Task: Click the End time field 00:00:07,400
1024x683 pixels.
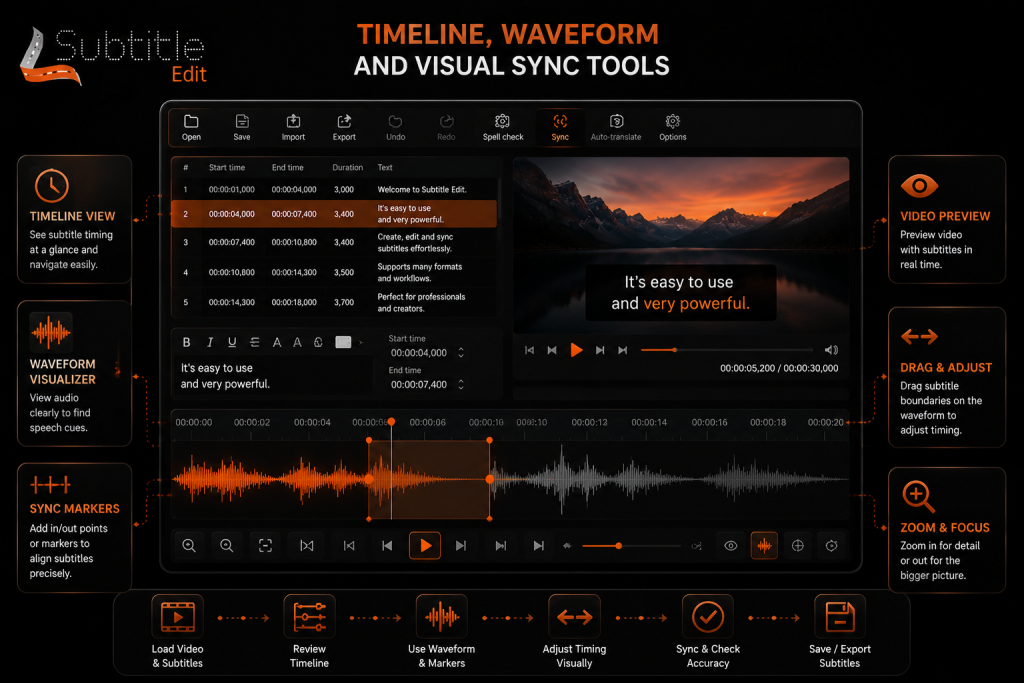Action: (x=419, y=385)
